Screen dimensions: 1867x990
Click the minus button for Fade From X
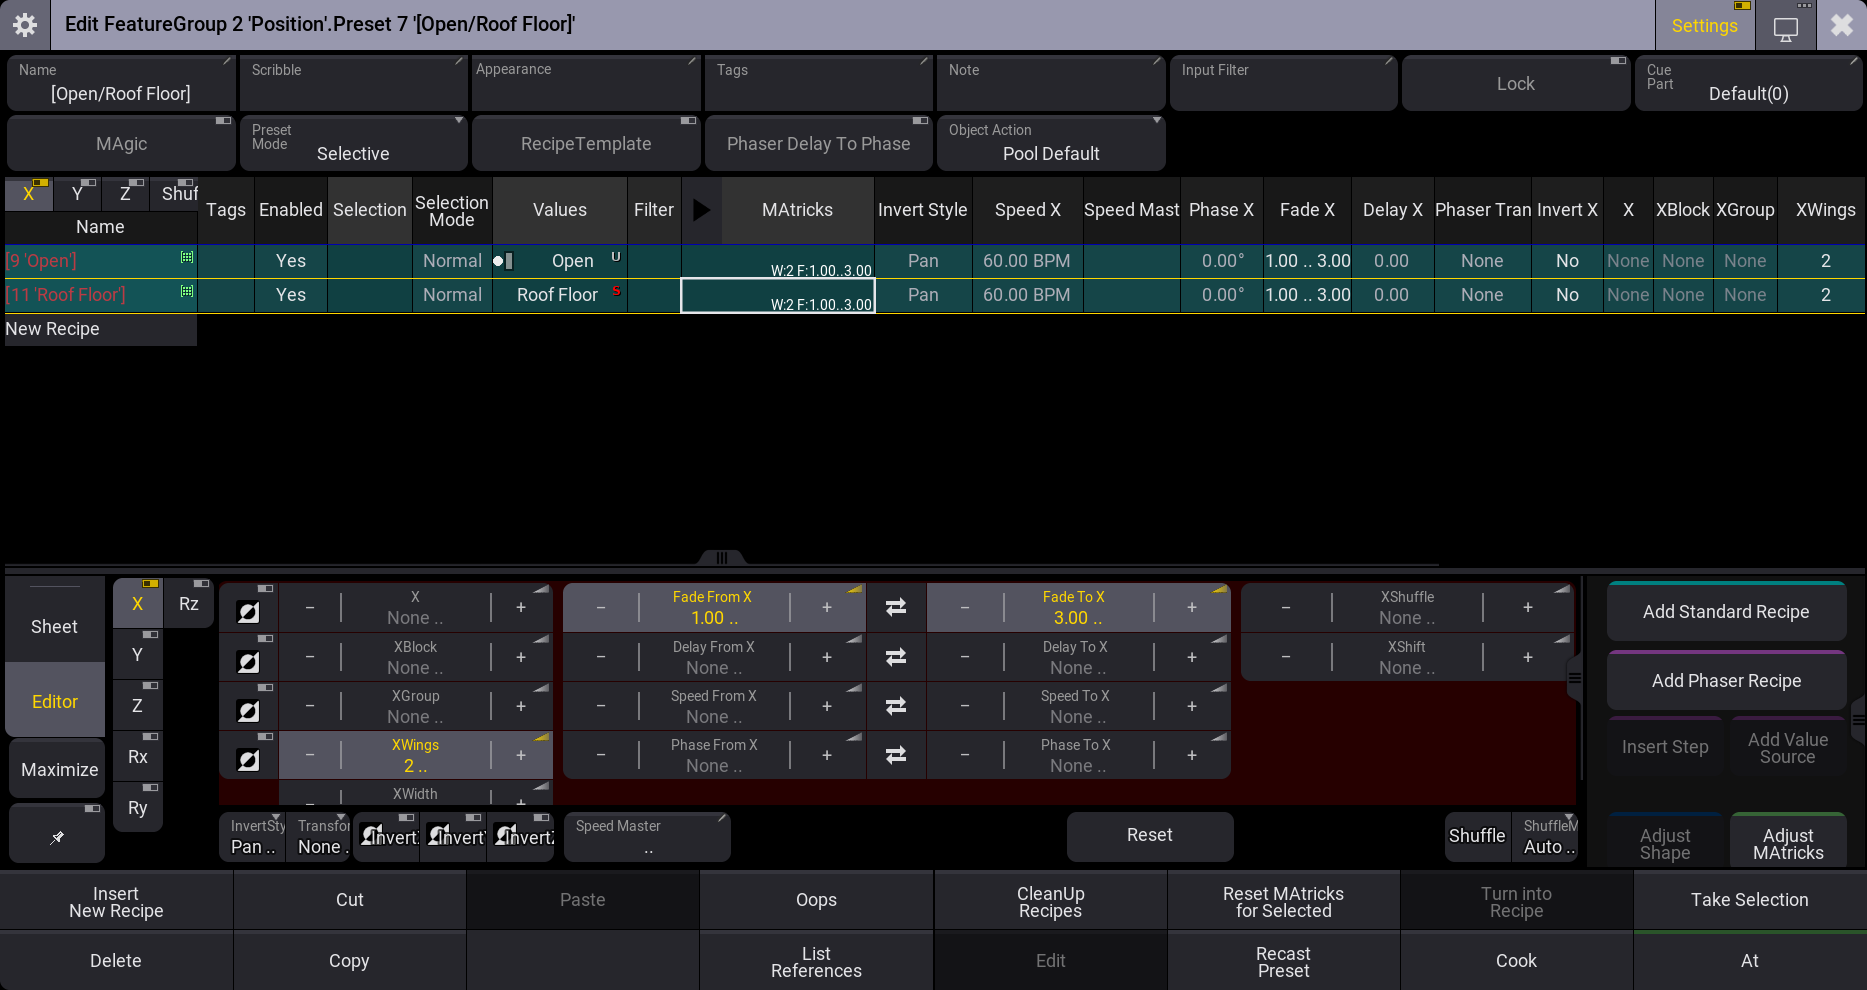click(600, 607)
